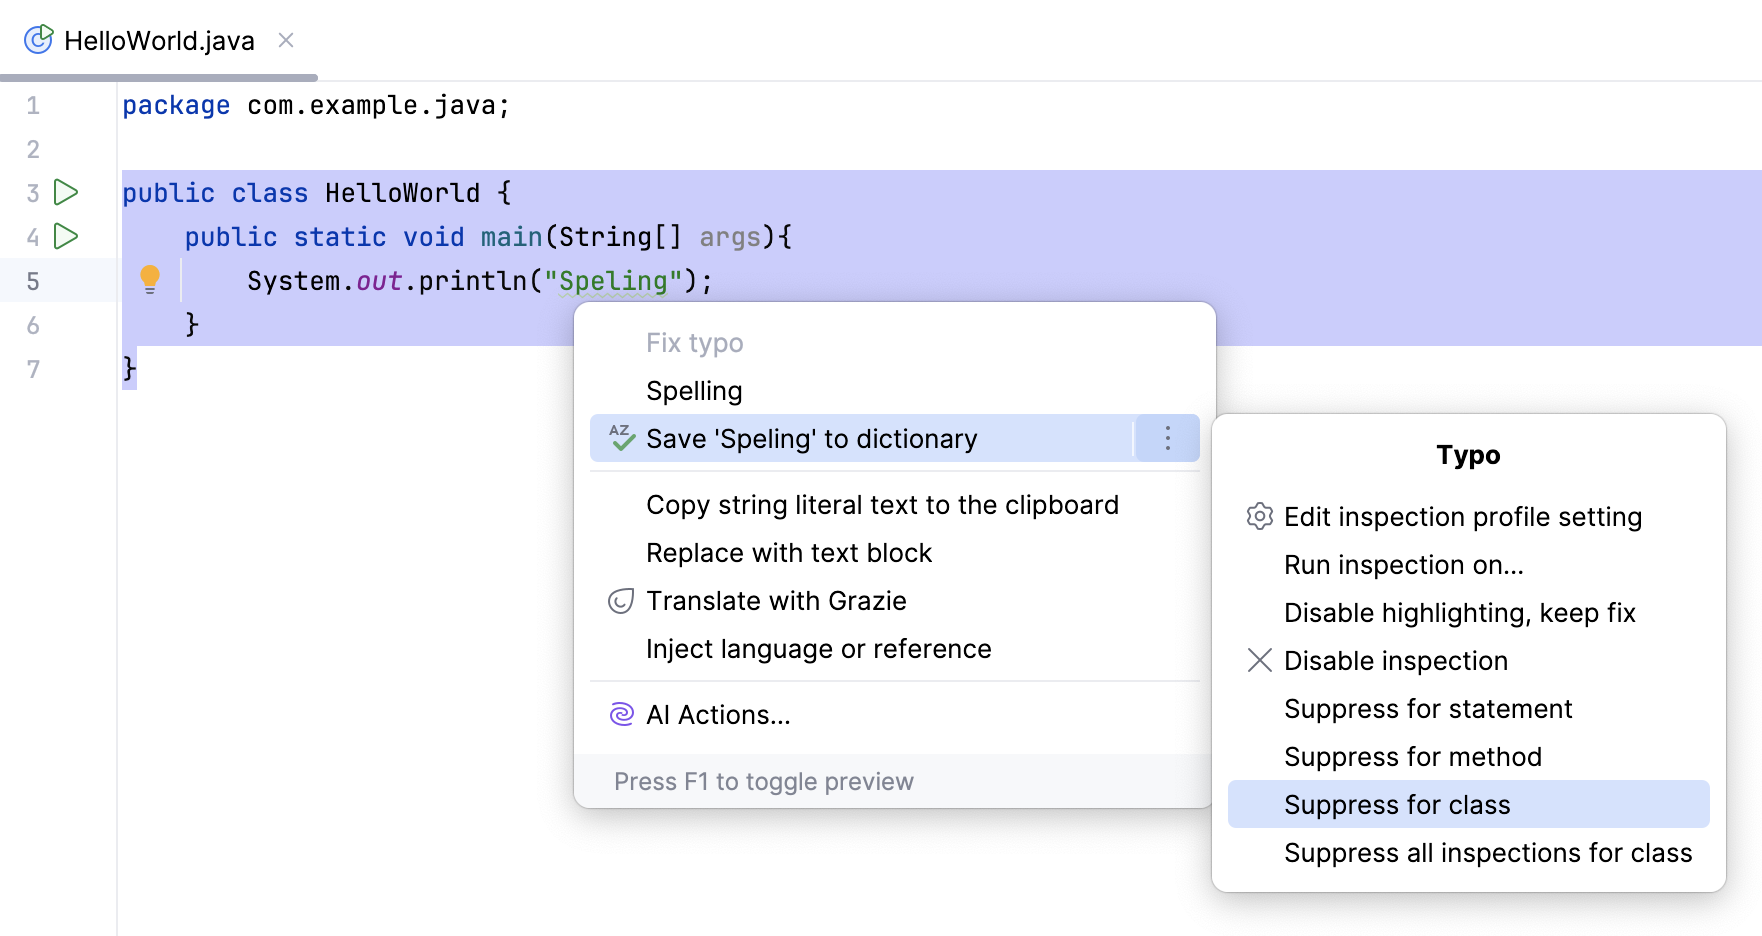Click the Java class icon on HelloWorld.java tab
The image size is (1762, 936).
tap(37, 40)
